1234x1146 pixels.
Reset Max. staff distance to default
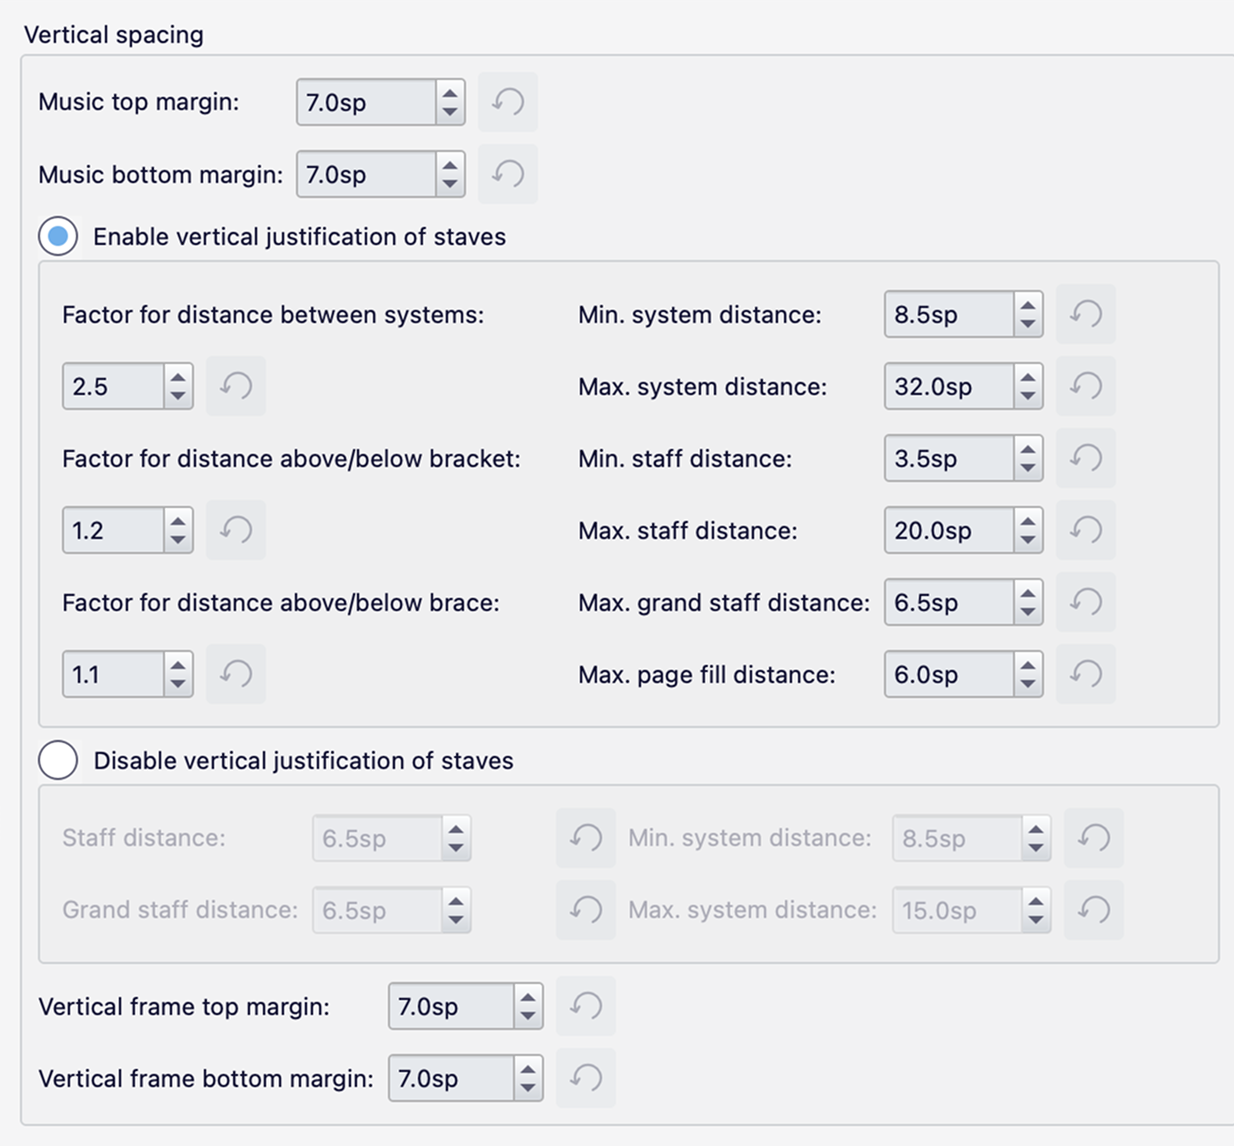click(1086, 530)
